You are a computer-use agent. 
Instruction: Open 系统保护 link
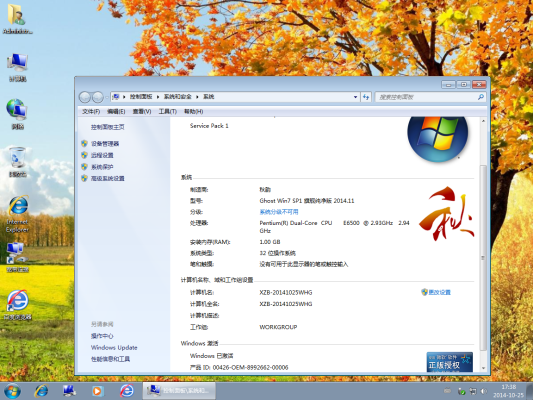tap(102, 167)
